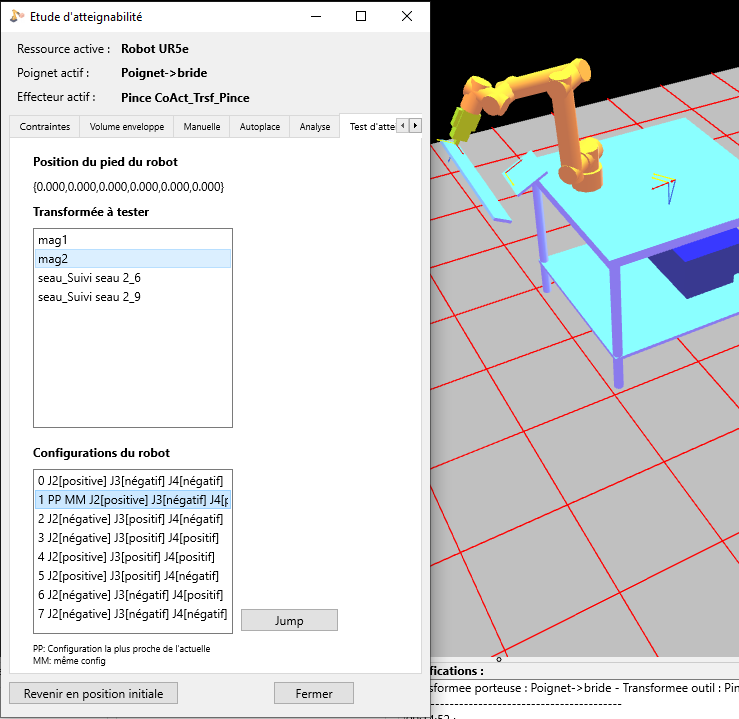This screenshot has width=739, height=719.
Task: Select the Autoplace tab
Action: click(260, 127)
